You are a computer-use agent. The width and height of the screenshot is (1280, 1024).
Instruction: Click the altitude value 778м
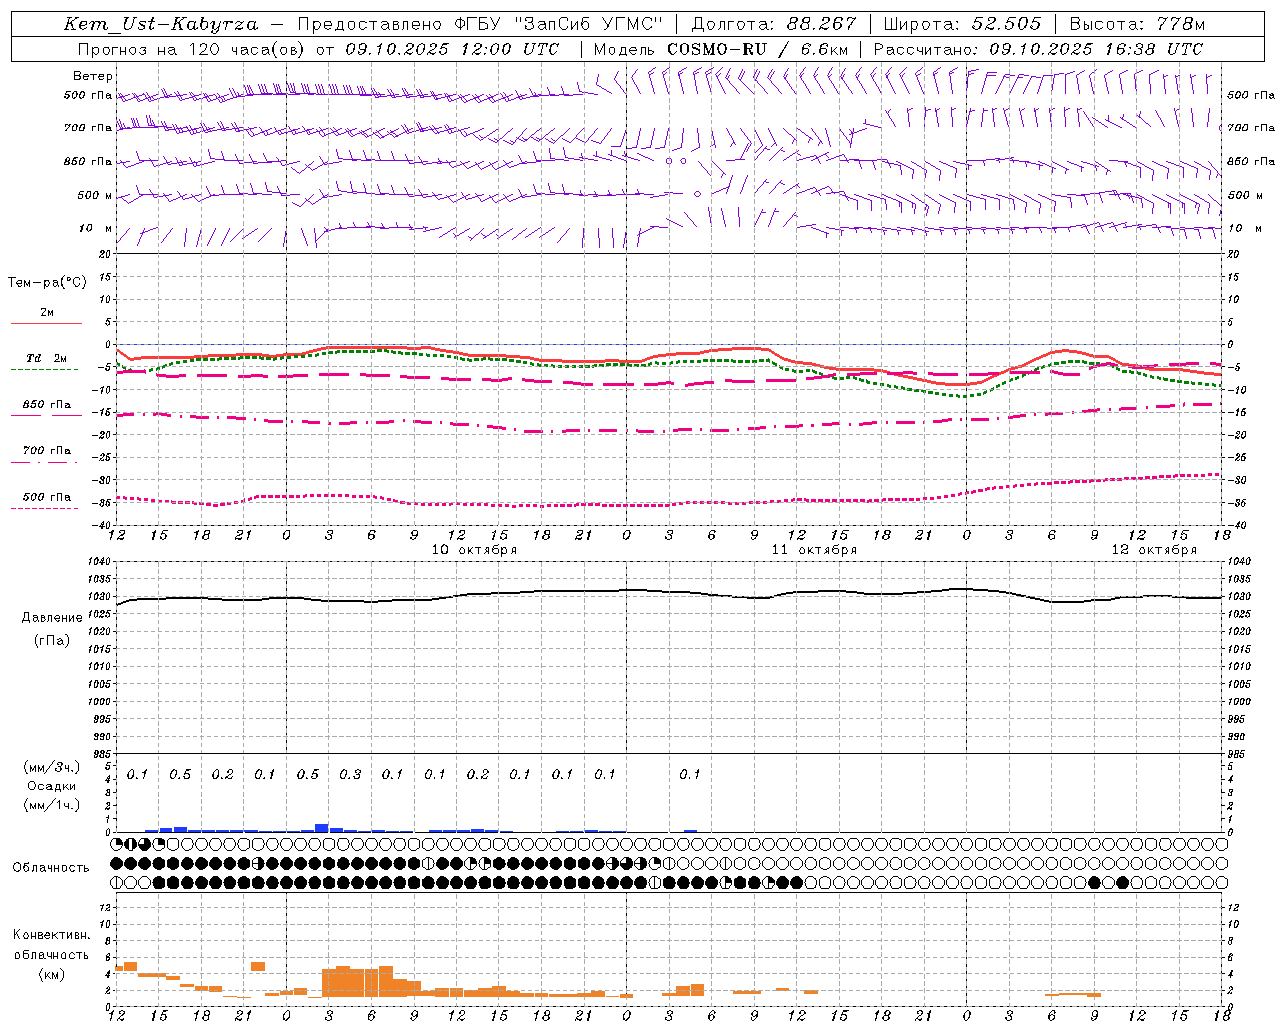(1180, 24)
